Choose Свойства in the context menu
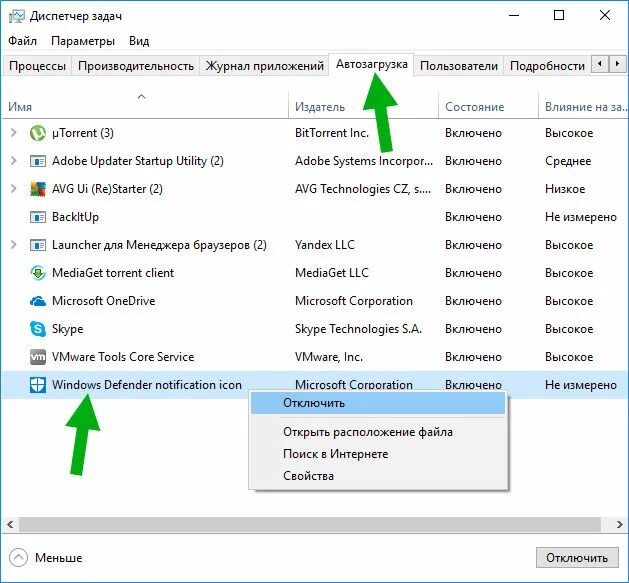This screenshot has width=629, height=583. [378, 476]
